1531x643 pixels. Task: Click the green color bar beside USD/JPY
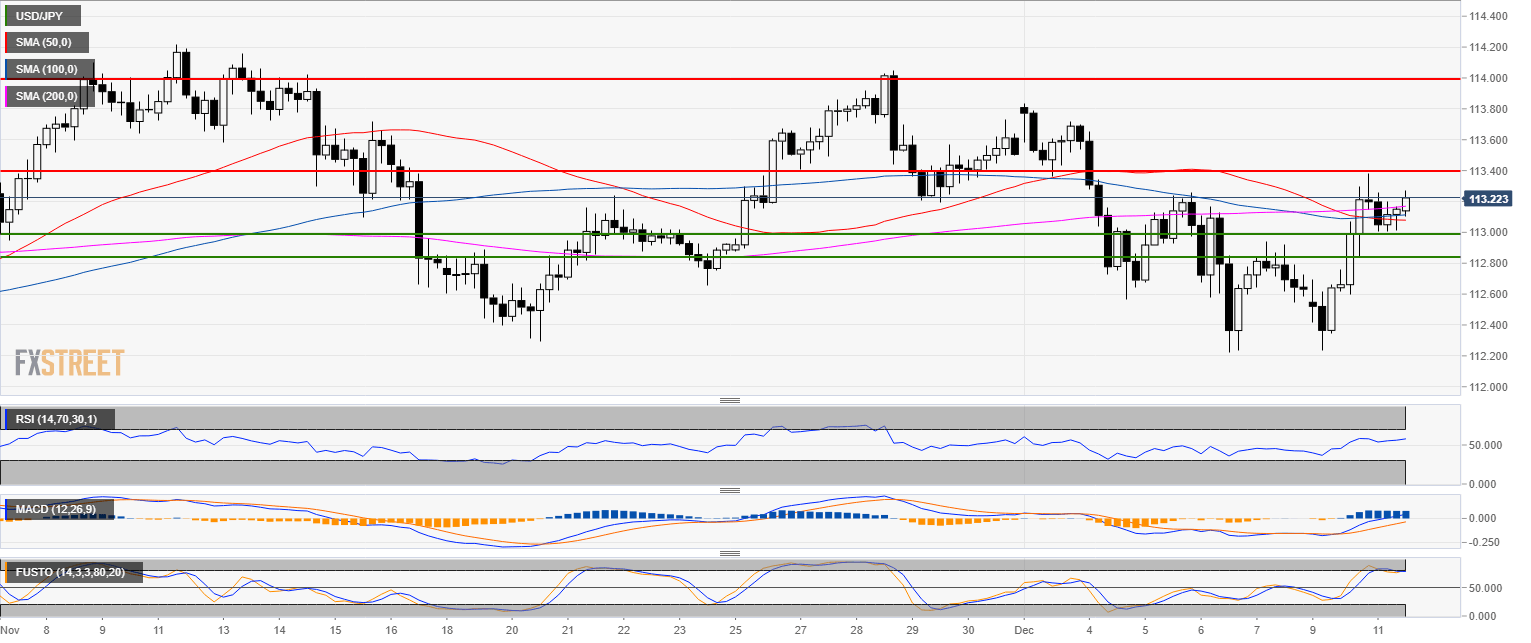pos(7,16)
